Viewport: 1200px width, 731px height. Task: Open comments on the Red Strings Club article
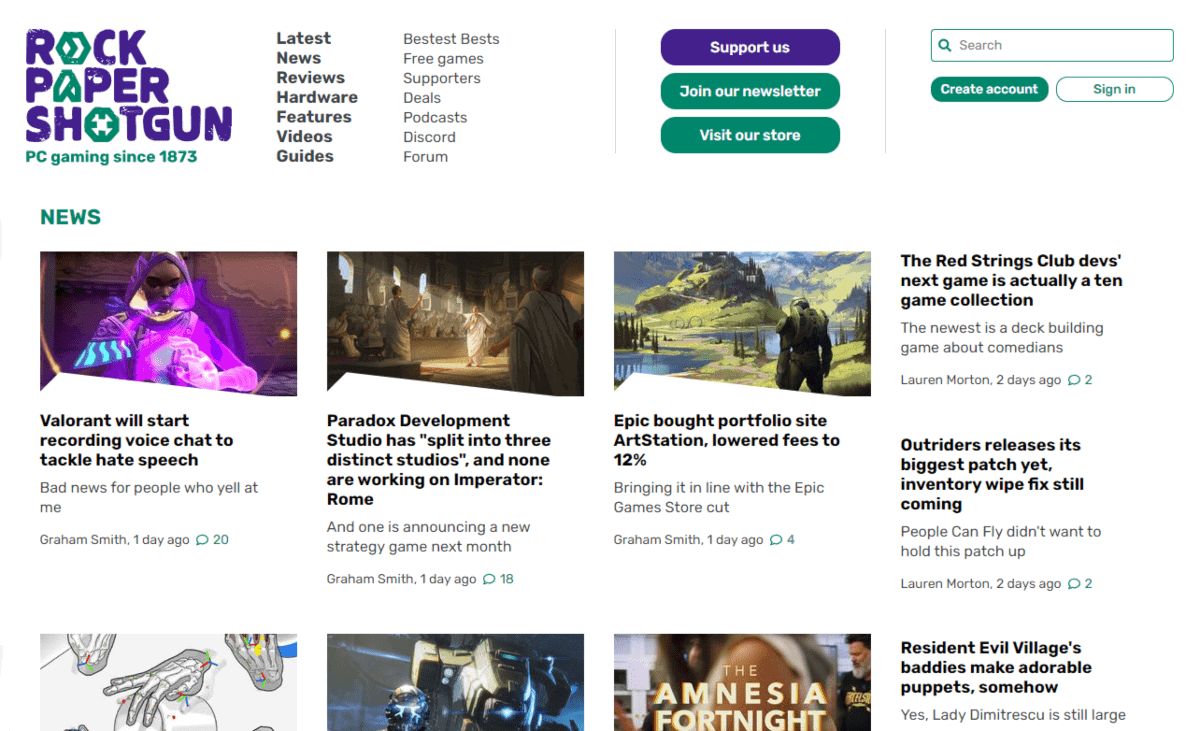pos(1079,379)
